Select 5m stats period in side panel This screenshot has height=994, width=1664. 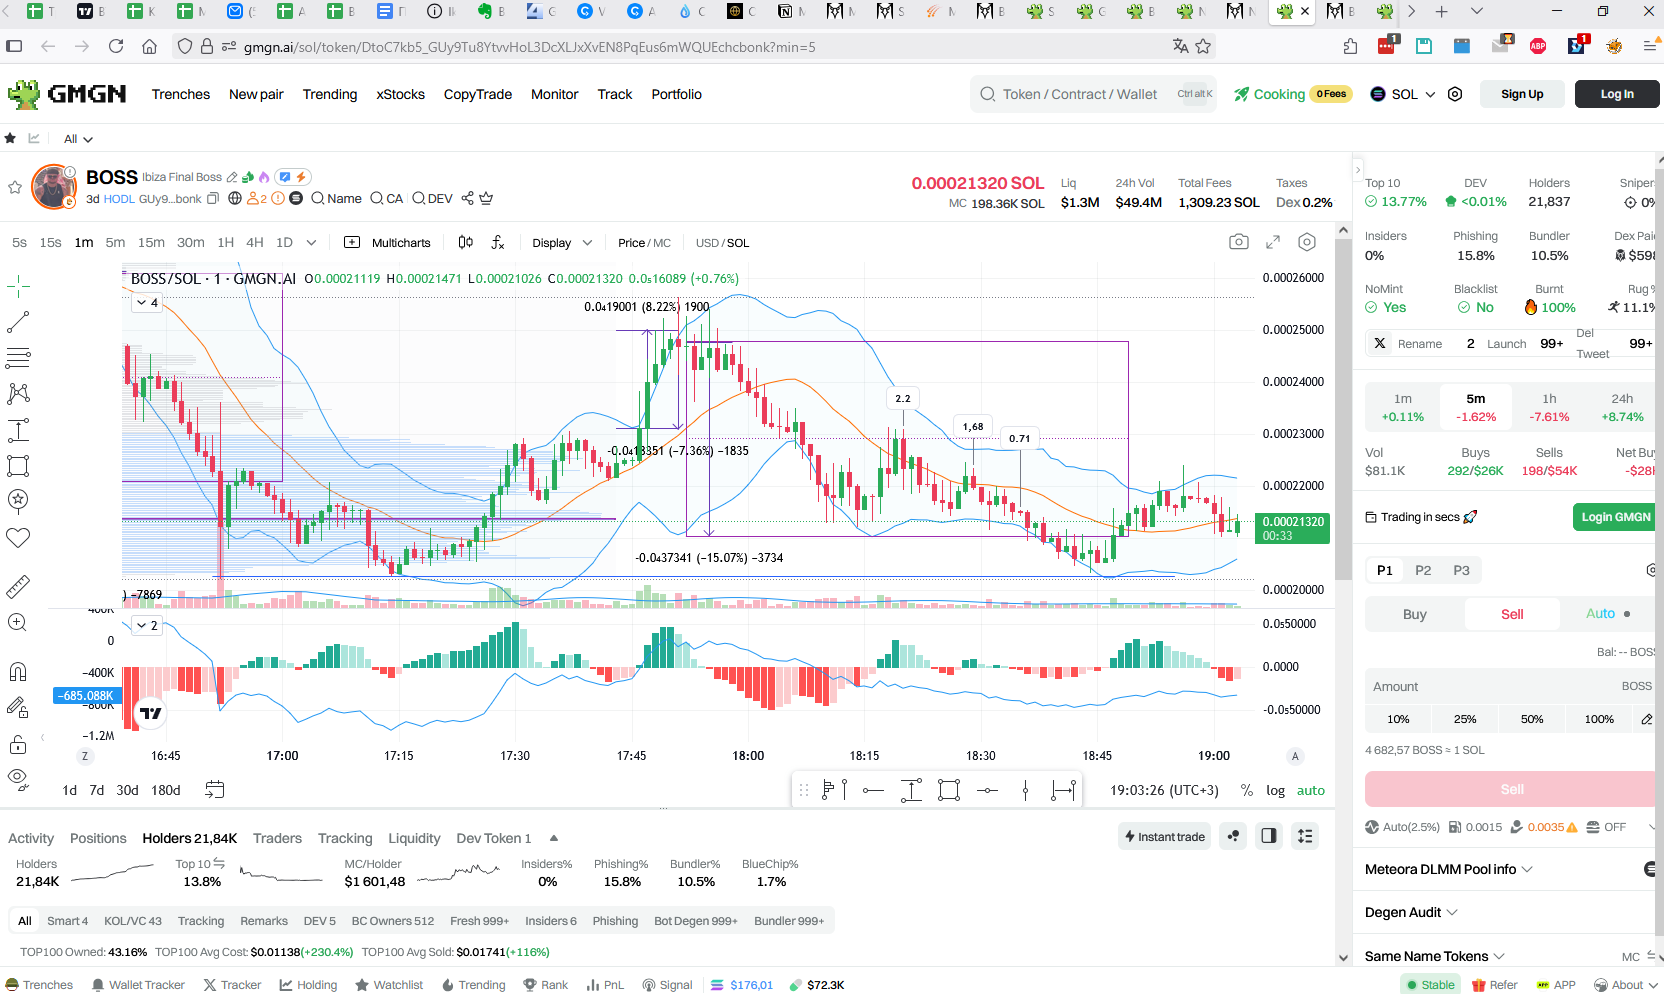click(1476, 407)
